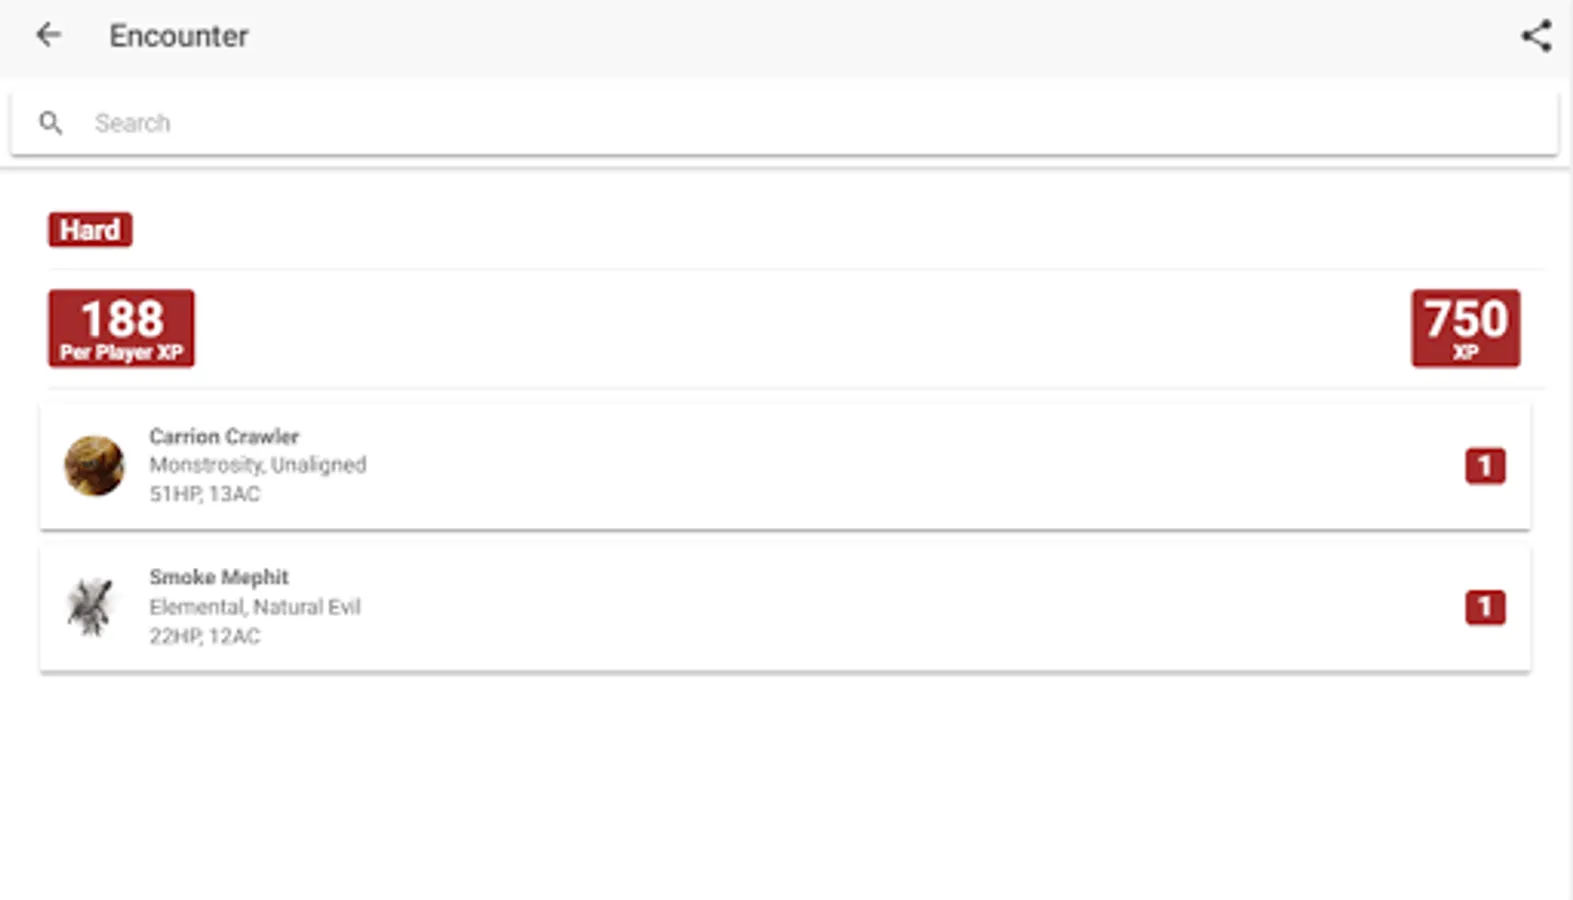The width and height of the screenshot is (1573, 900).
Task: Tap the share icon
Action: pyautogui.click(x=1536, y=36)
